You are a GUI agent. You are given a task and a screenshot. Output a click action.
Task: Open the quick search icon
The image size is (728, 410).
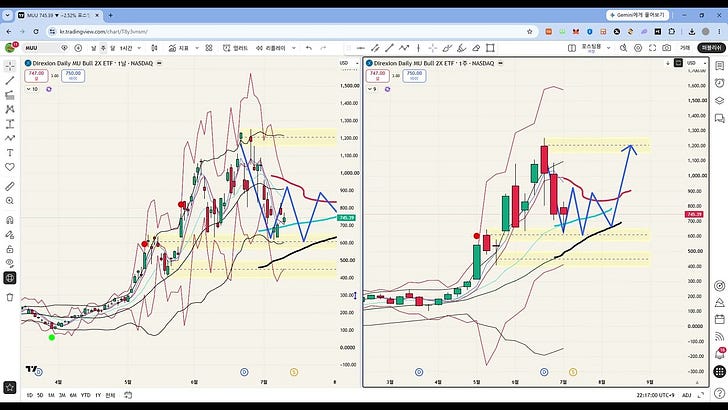click(x=624, y=48)
